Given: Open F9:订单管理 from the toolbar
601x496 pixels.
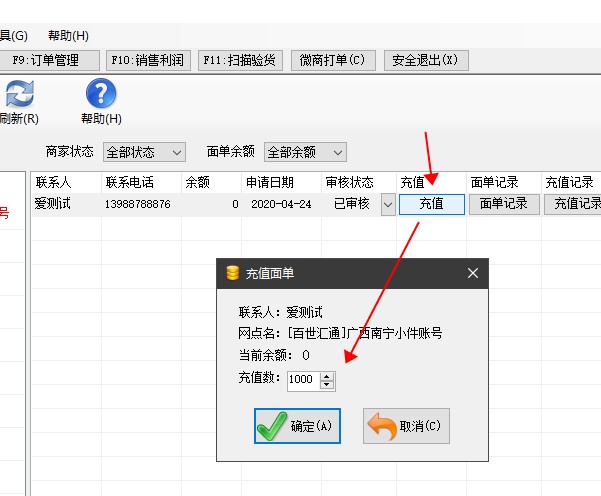Looking at the screenshot, I should (x=50, y=60).
